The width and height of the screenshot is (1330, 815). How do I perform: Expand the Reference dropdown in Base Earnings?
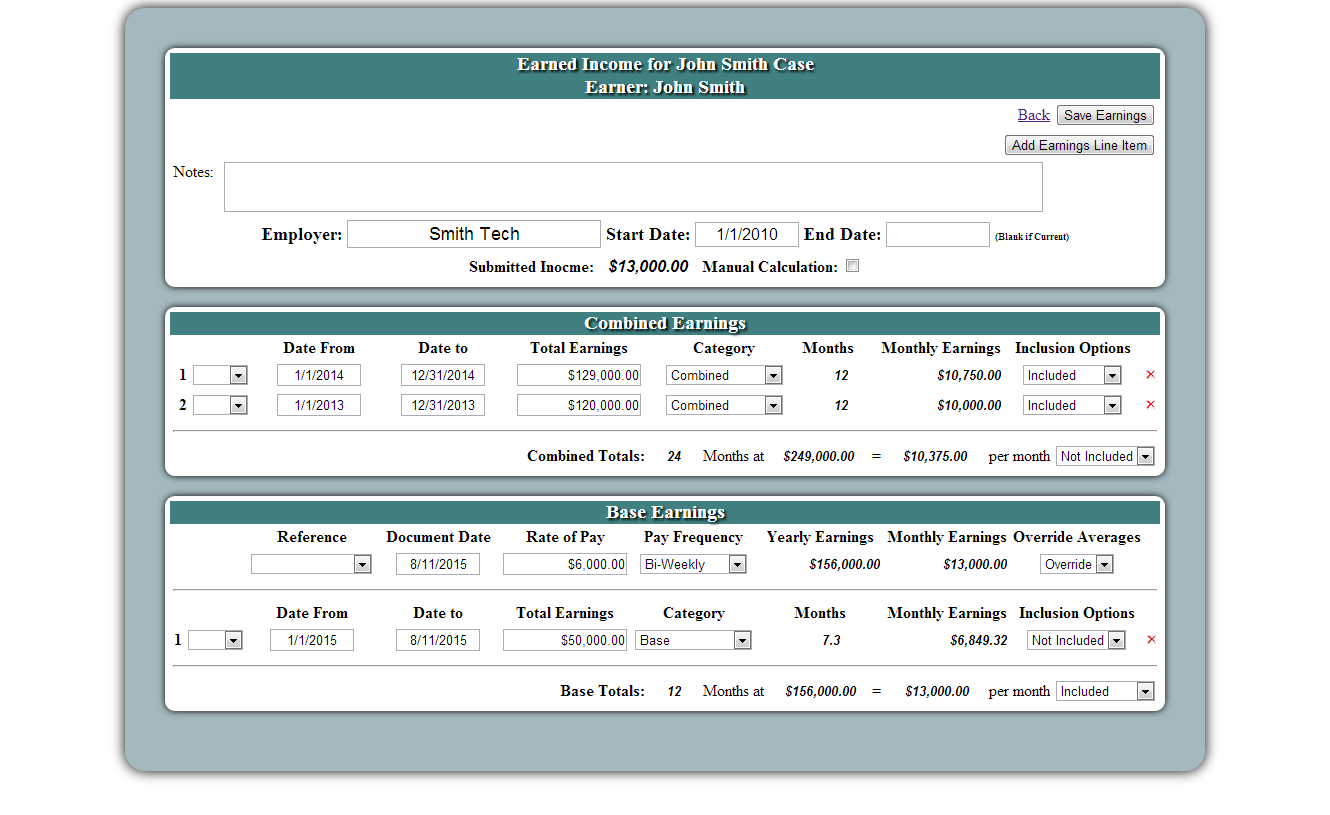click(311, 563)
